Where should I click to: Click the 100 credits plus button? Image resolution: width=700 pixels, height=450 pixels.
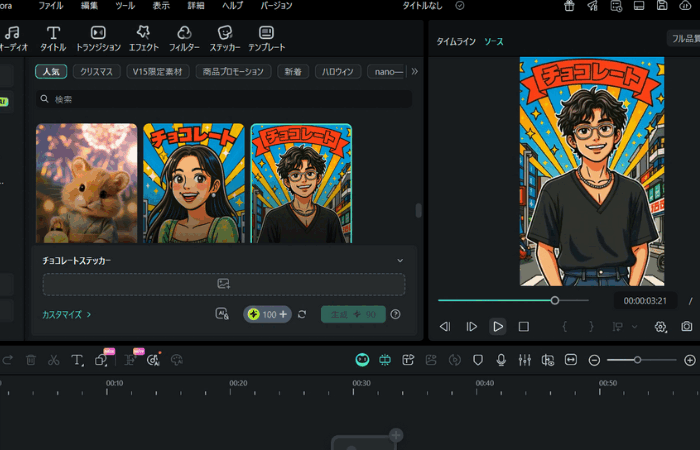coord(267,314)
